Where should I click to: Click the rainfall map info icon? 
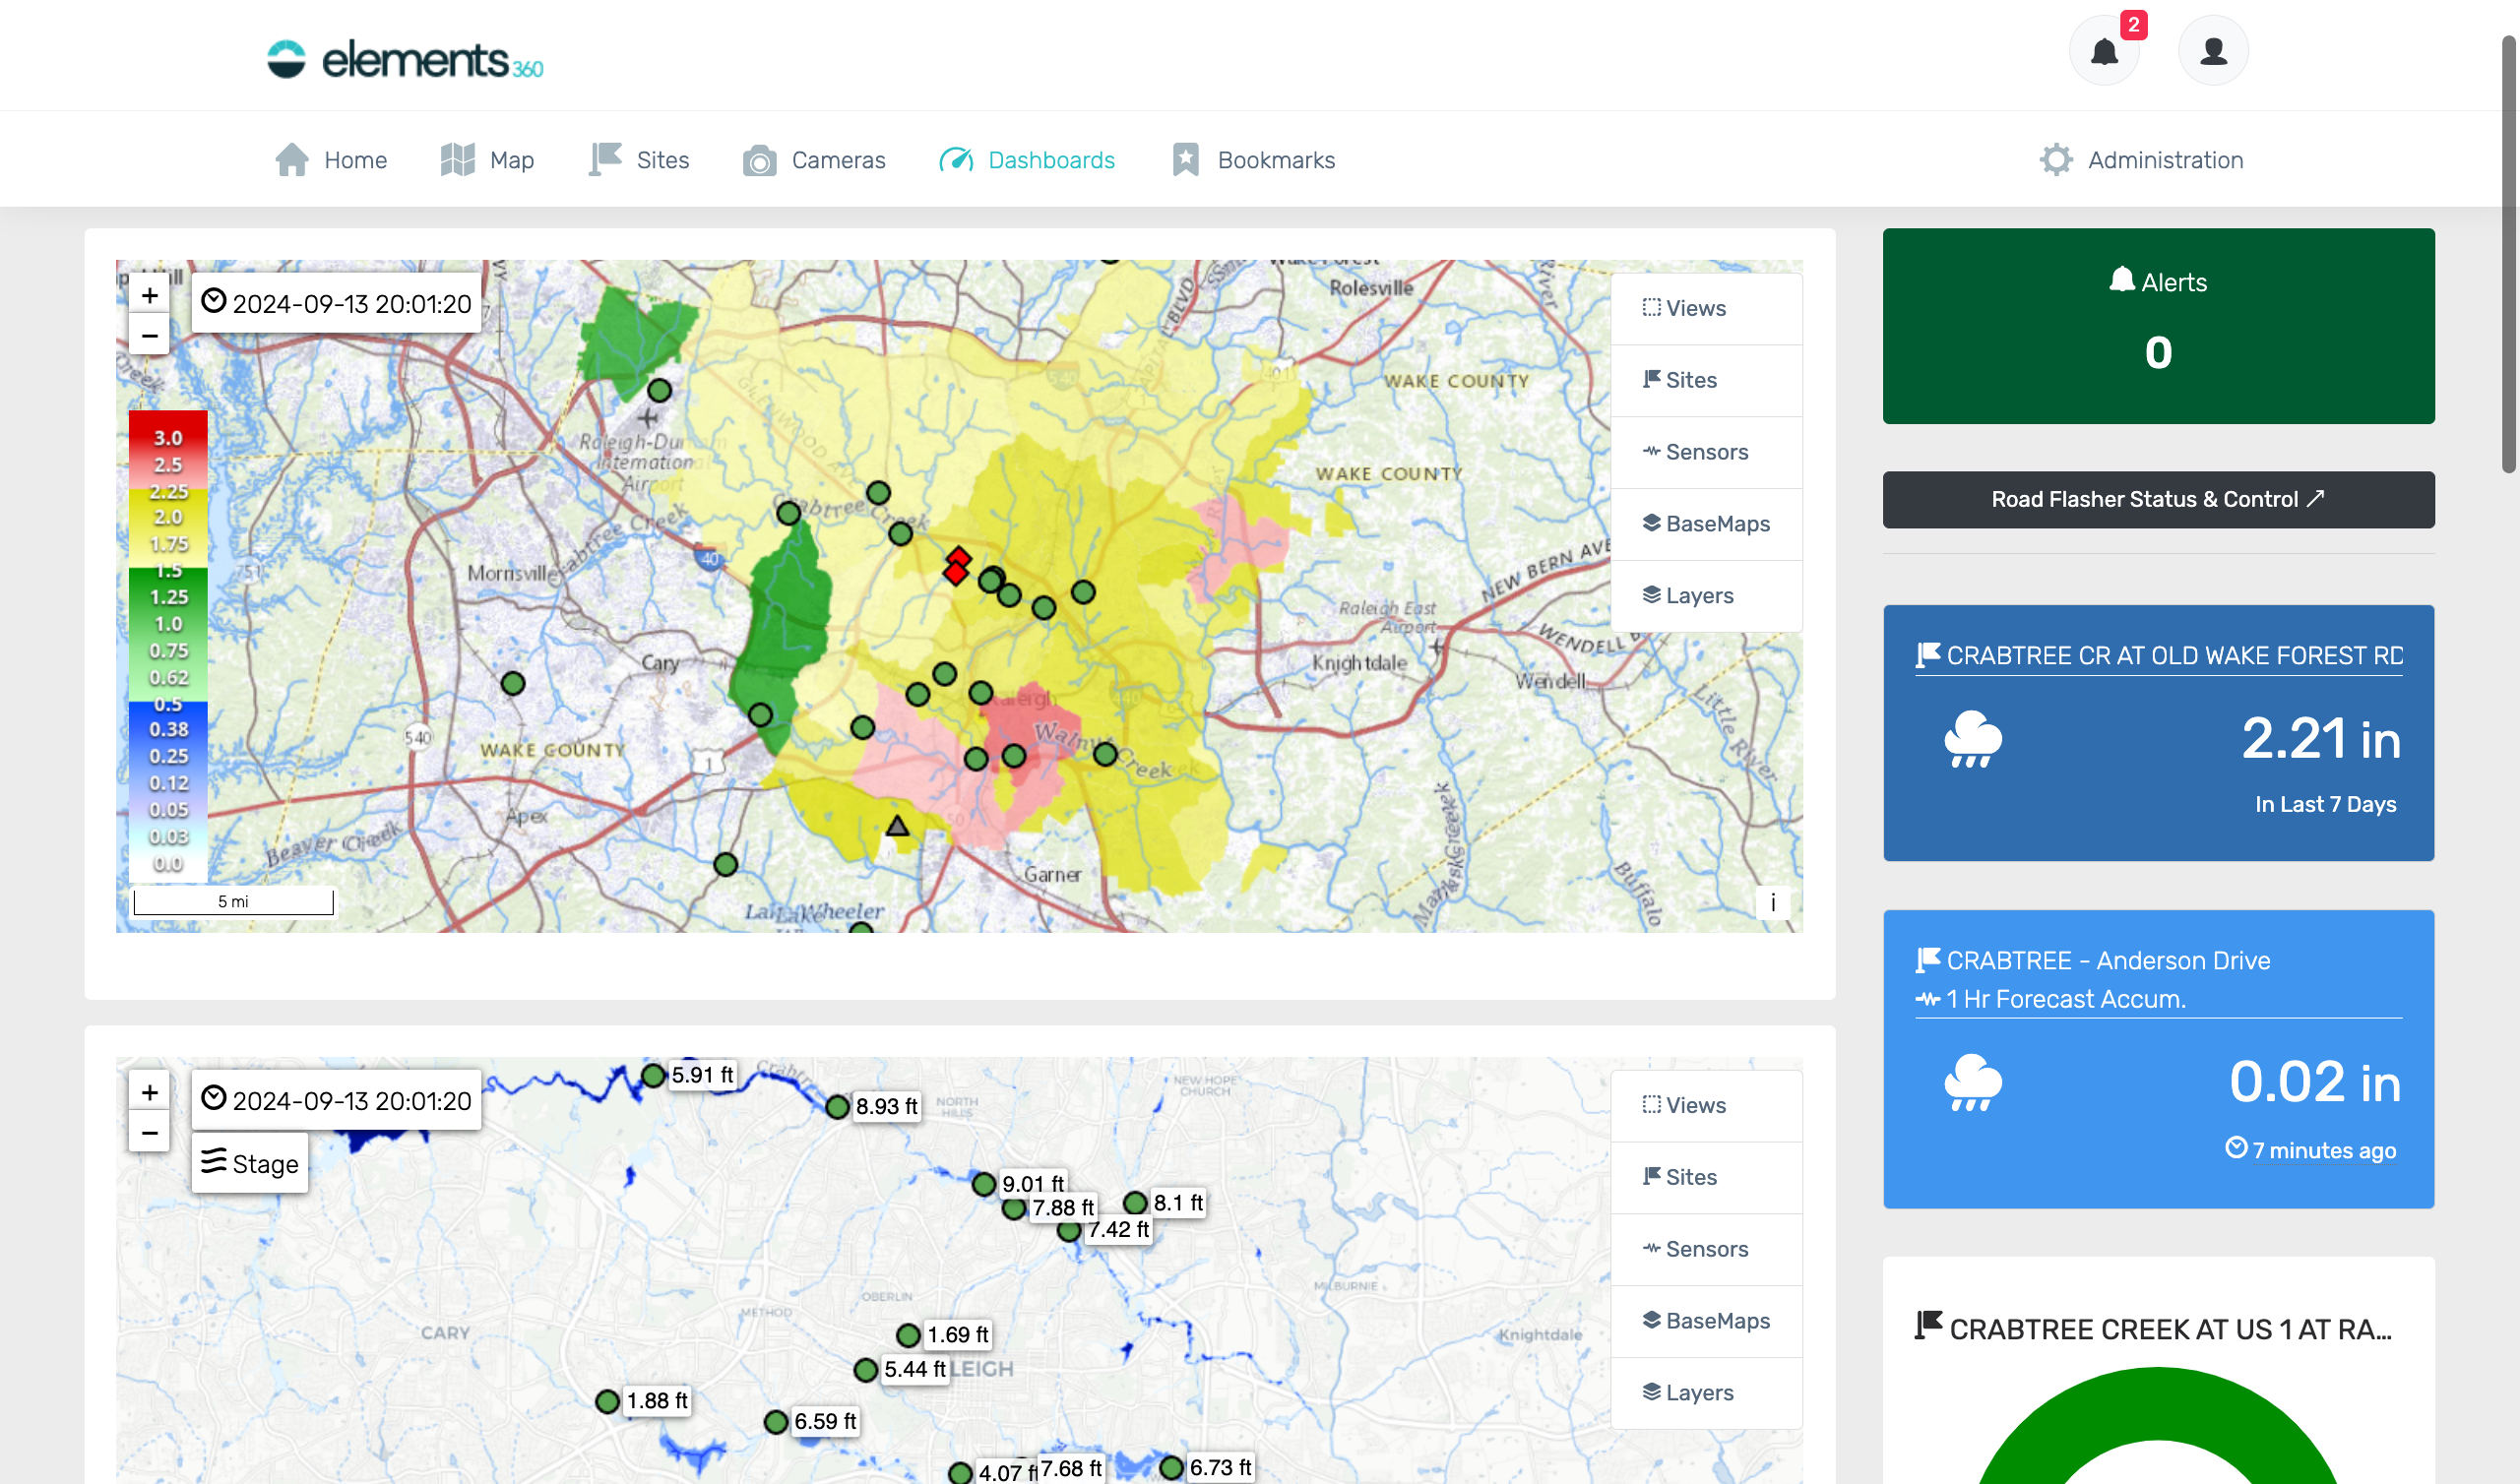[x=1772, y=902]
